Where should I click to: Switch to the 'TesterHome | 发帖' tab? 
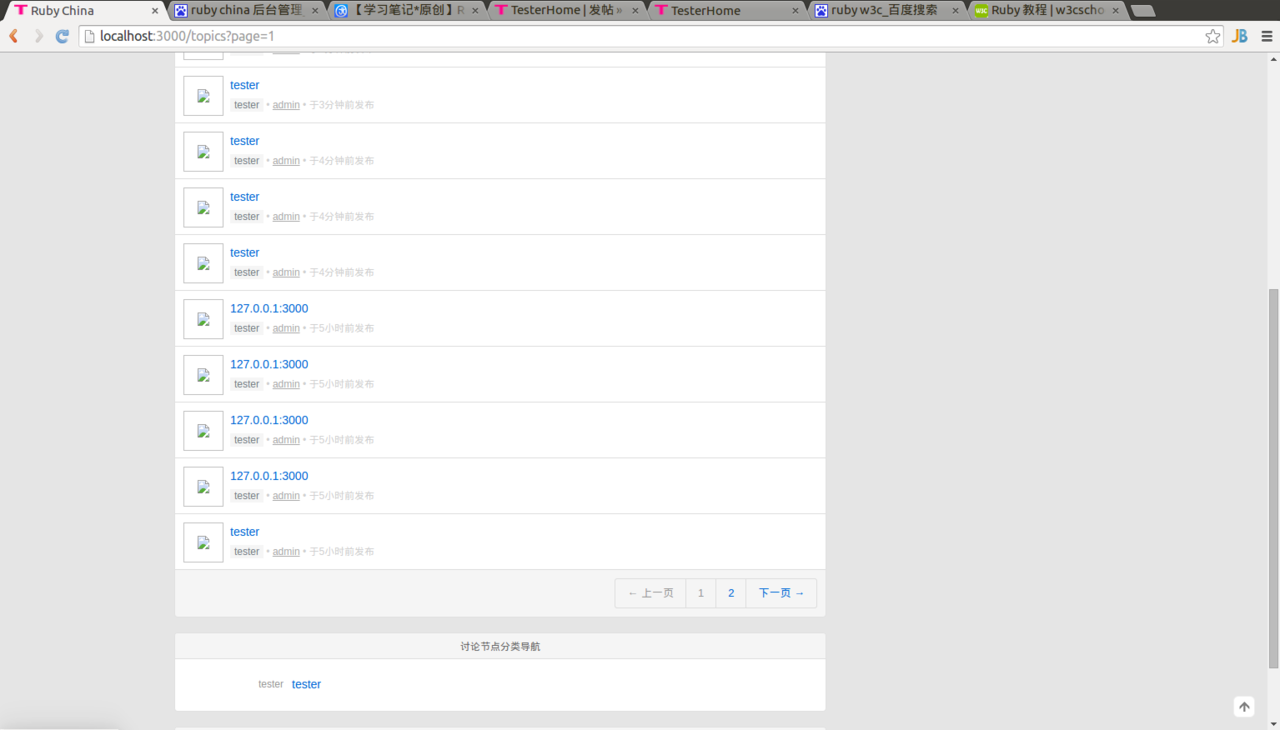(x=566, y=11)
